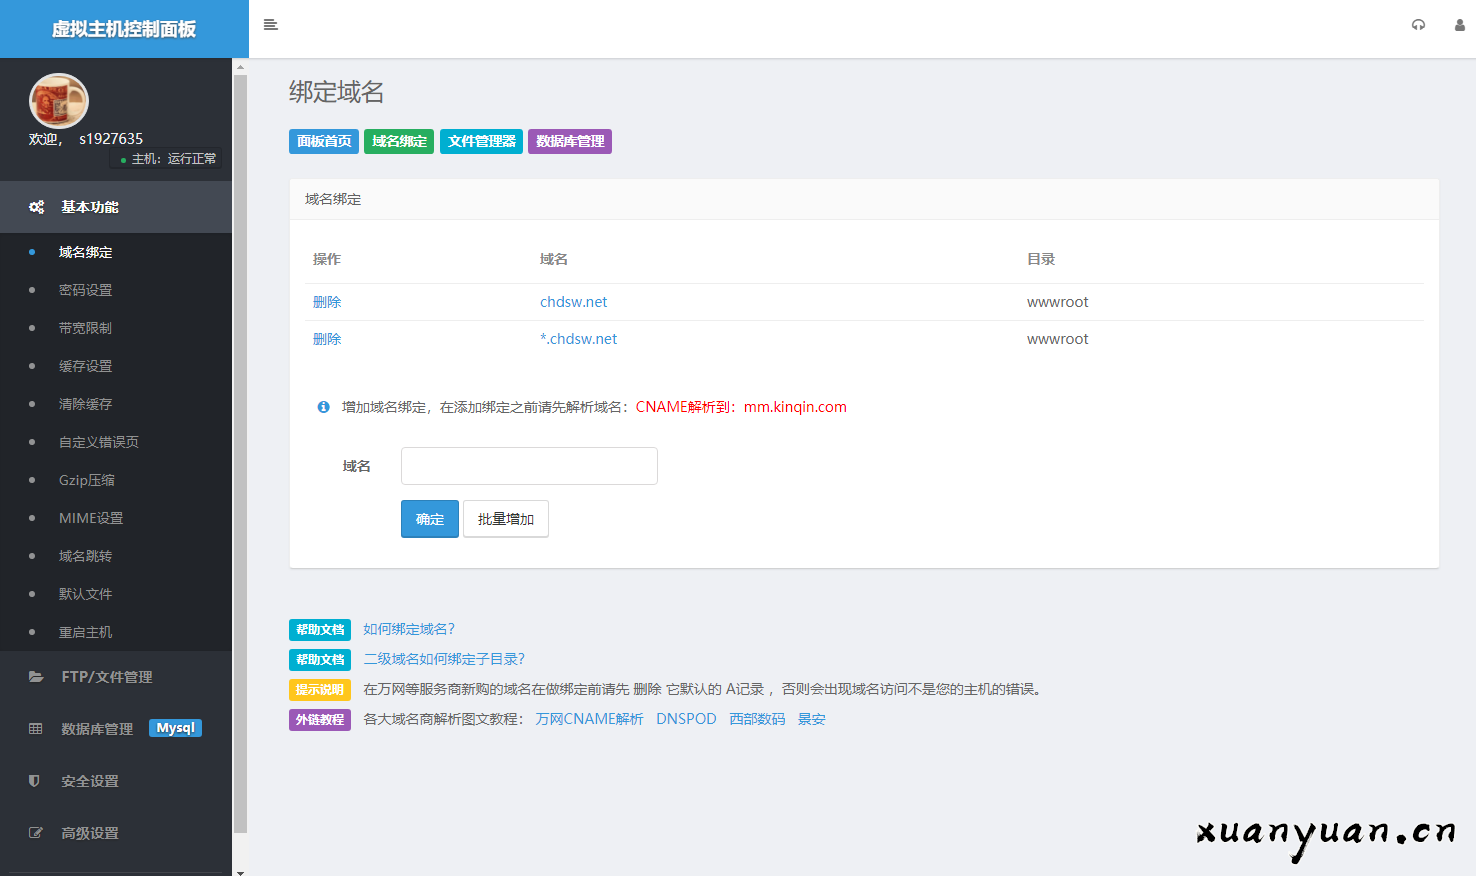Open the user account icon

(x=1460, y=25)
